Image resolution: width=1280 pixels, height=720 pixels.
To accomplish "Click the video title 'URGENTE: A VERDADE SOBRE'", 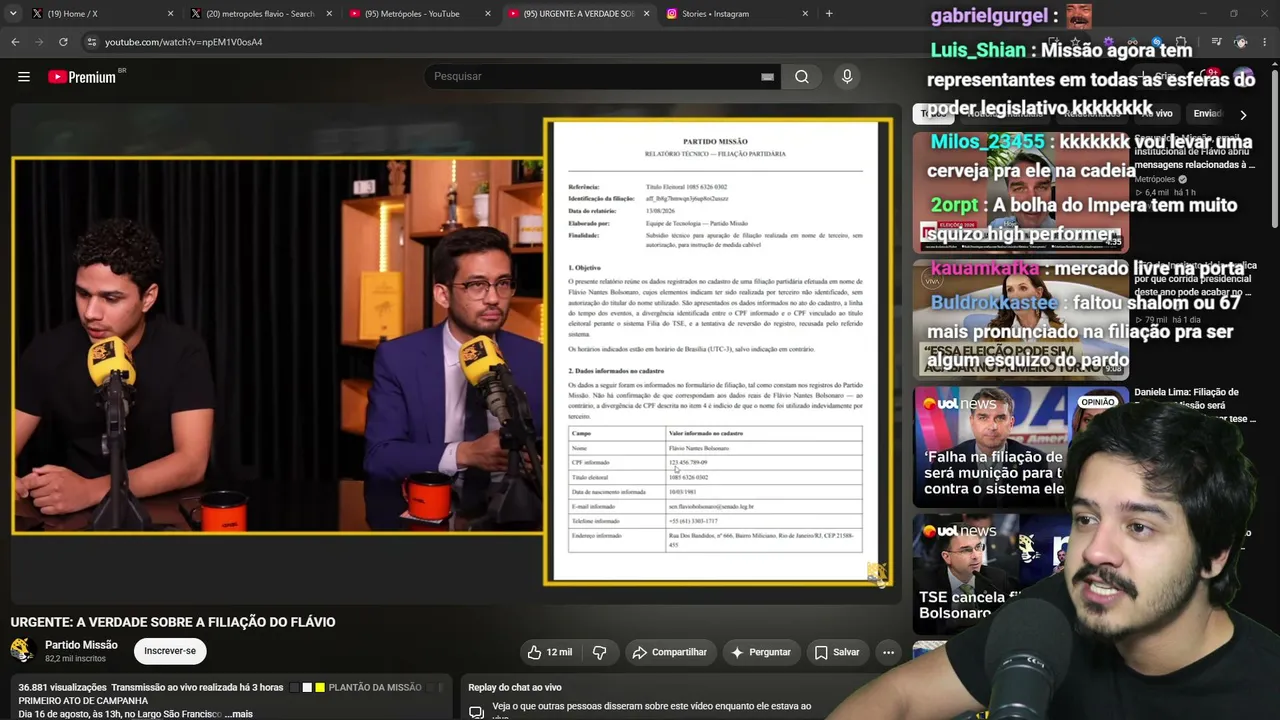I will point(173,622).
